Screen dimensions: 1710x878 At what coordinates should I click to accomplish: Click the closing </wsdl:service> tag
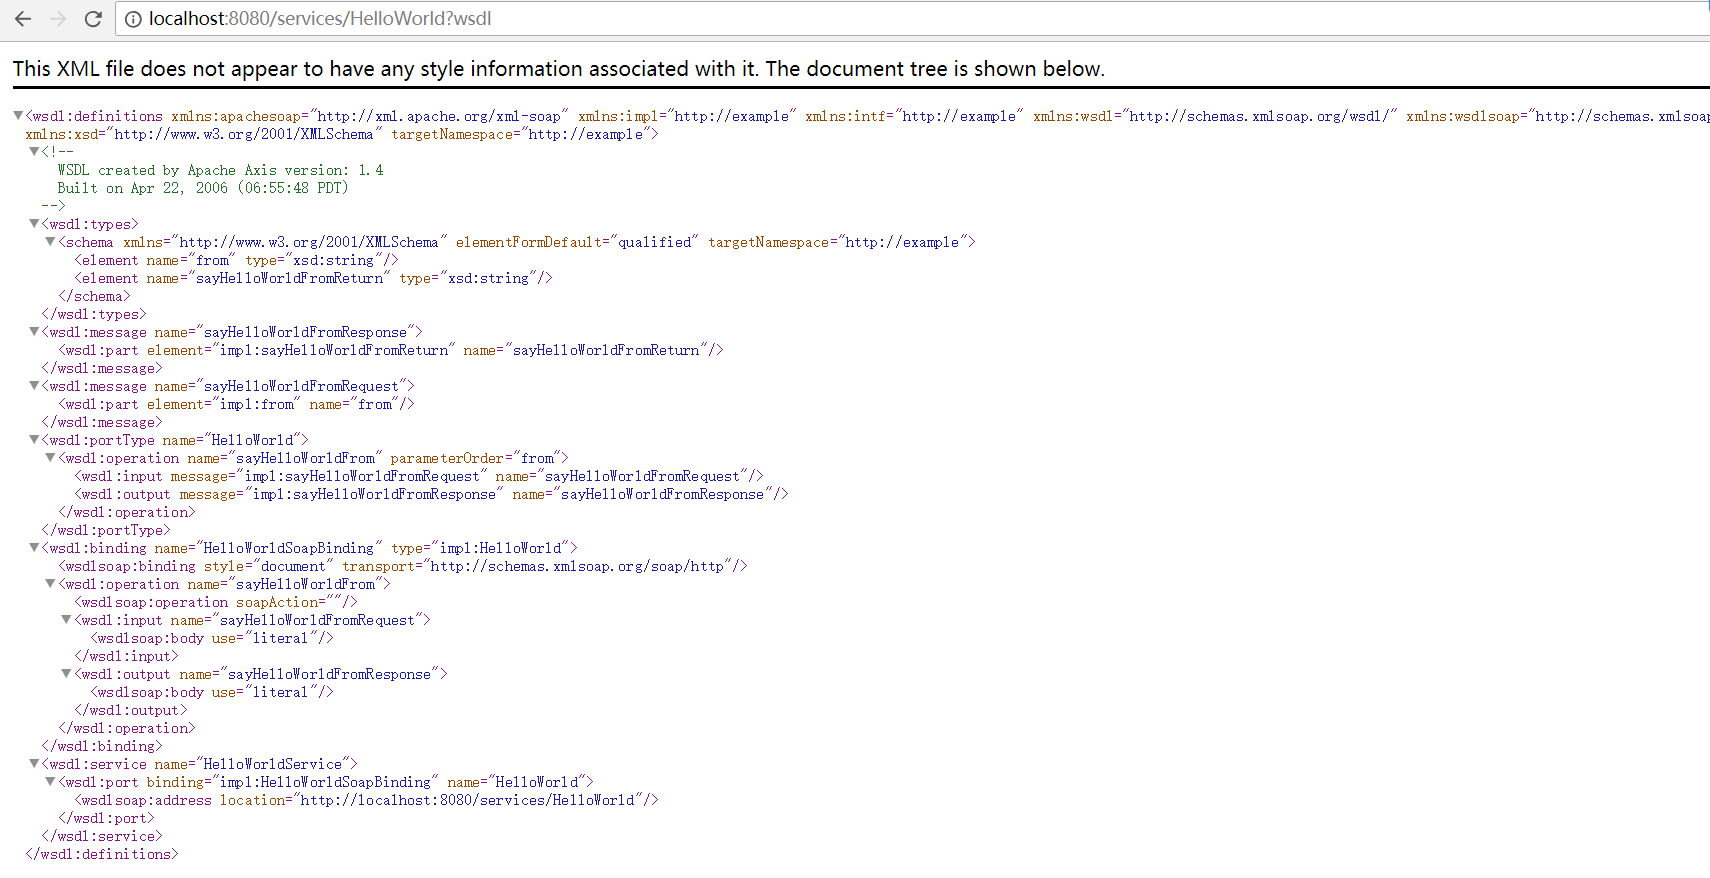102,836
